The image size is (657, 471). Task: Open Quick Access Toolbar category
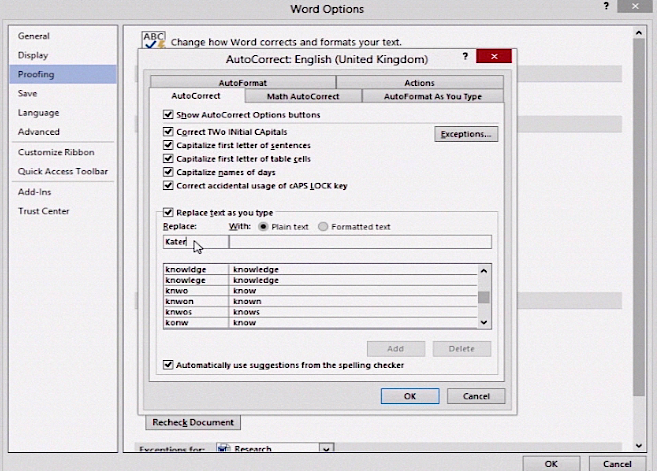click(63, 171)
